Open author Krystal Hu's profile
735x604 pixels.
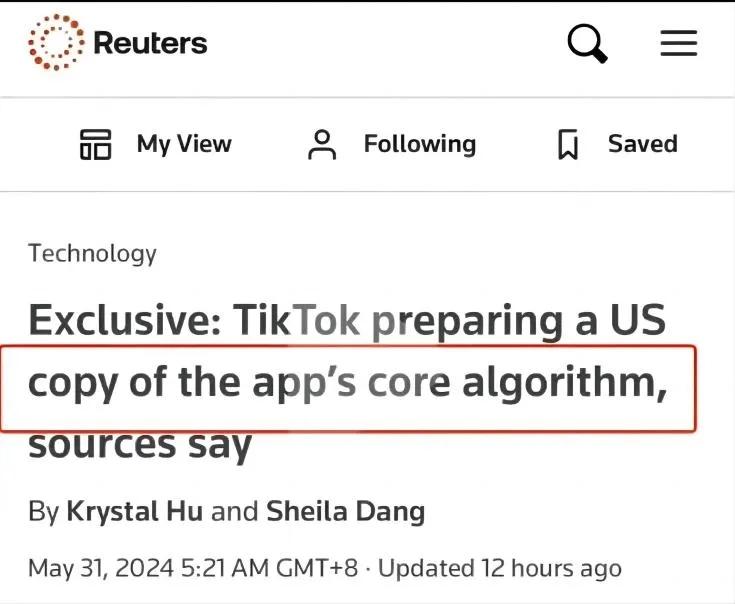134,512
